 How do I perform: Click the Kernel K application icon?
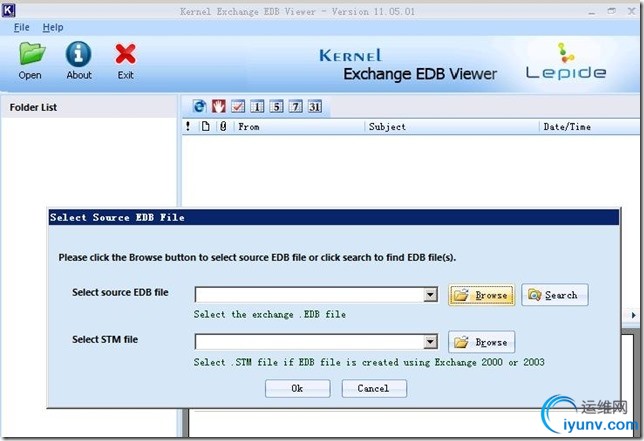[x=9, y=10]
